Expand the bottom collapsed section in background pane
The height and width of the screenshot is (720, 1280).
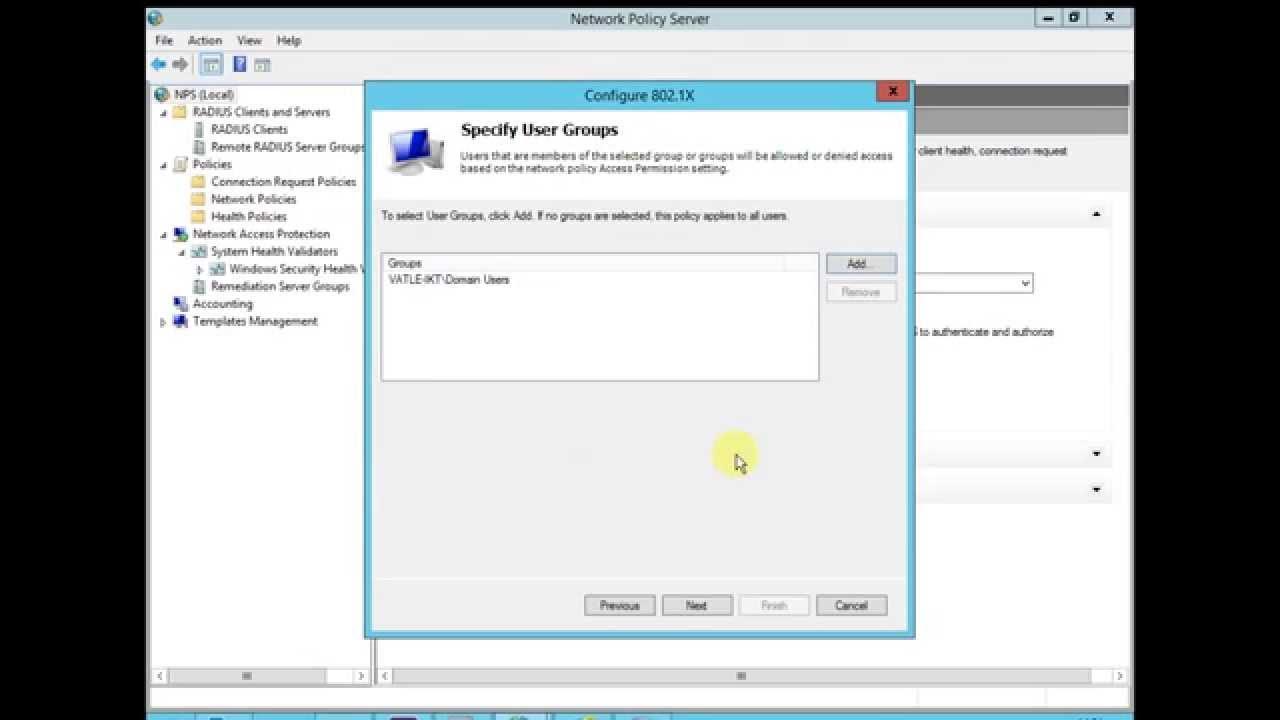(x=1096, y=490)
